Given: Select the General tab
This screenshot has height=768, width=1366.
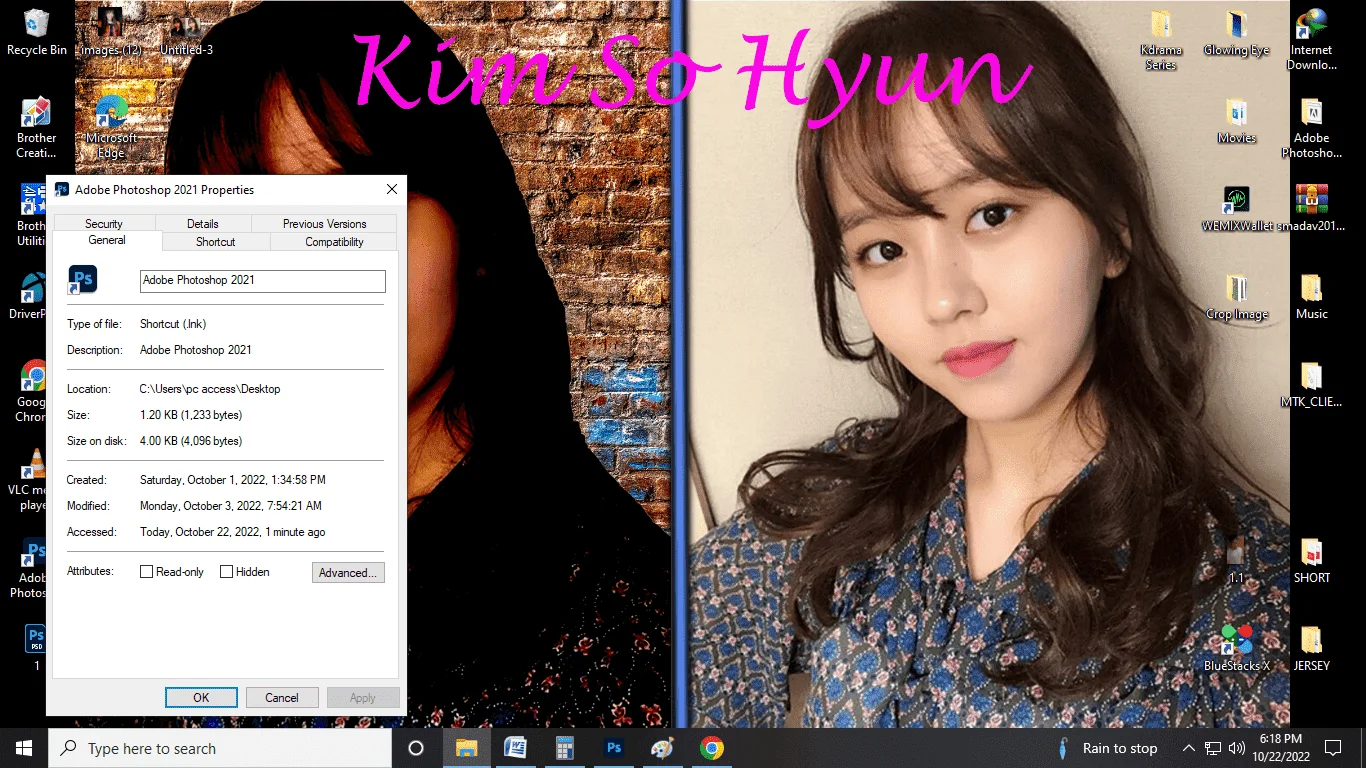Looking at the screenshot, I should click(x=107, y=241).
